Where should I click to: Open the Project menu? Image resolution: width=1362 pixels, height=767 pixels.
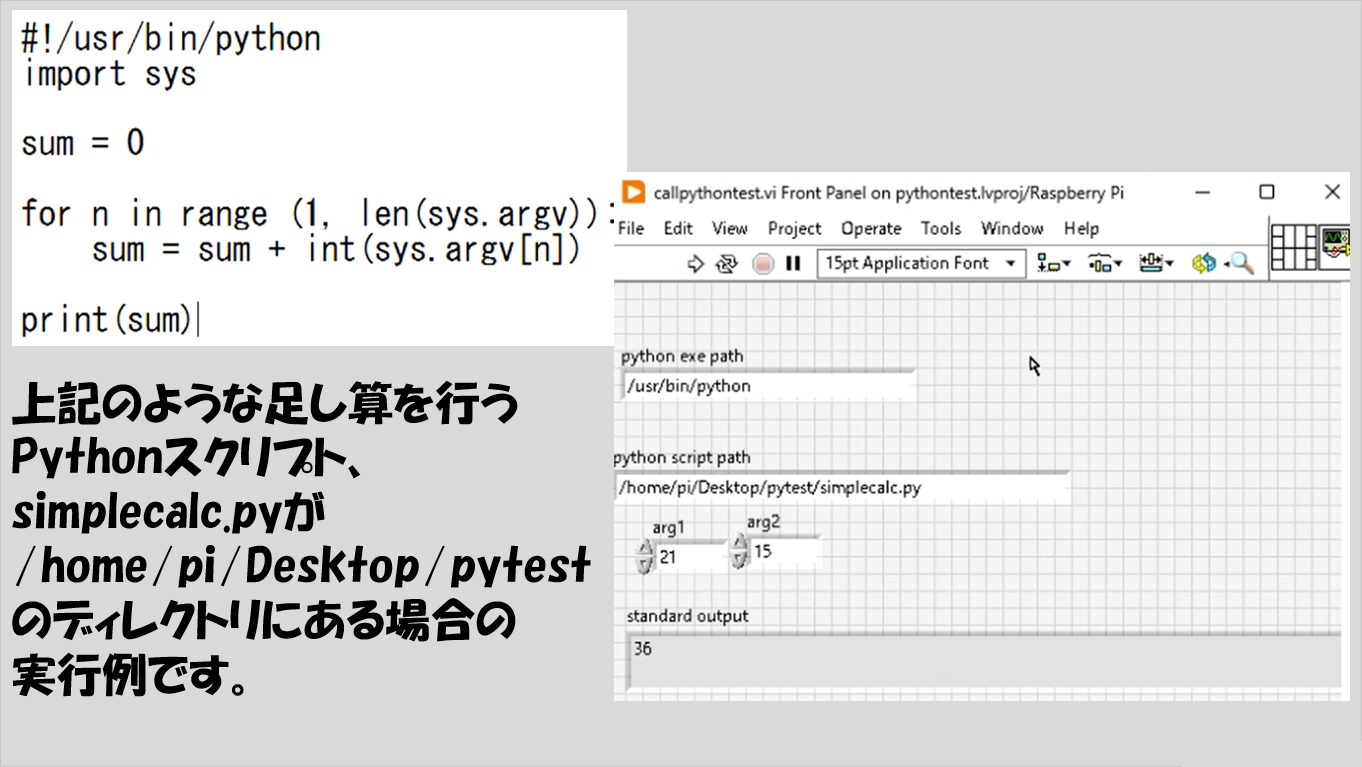(794, 229)
